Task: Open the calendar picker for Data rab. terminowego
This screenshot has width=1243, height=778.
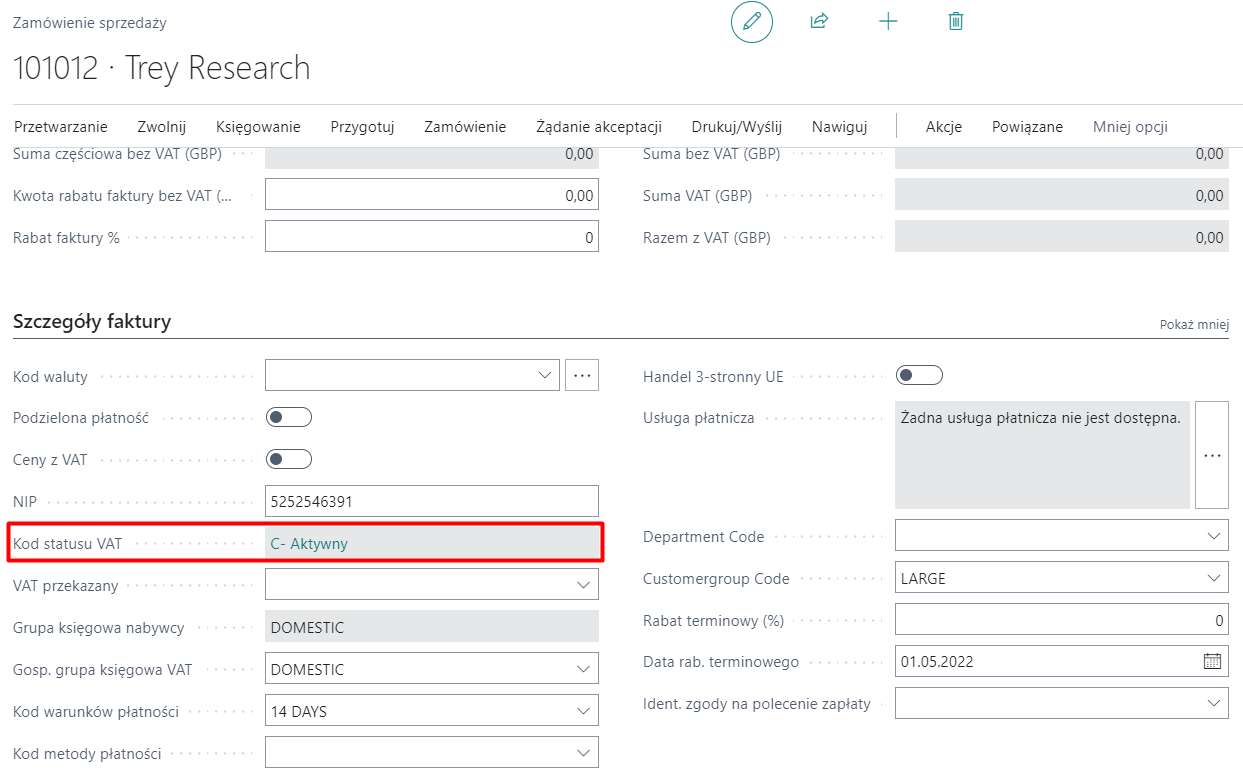Action: tap(1212, 661)
